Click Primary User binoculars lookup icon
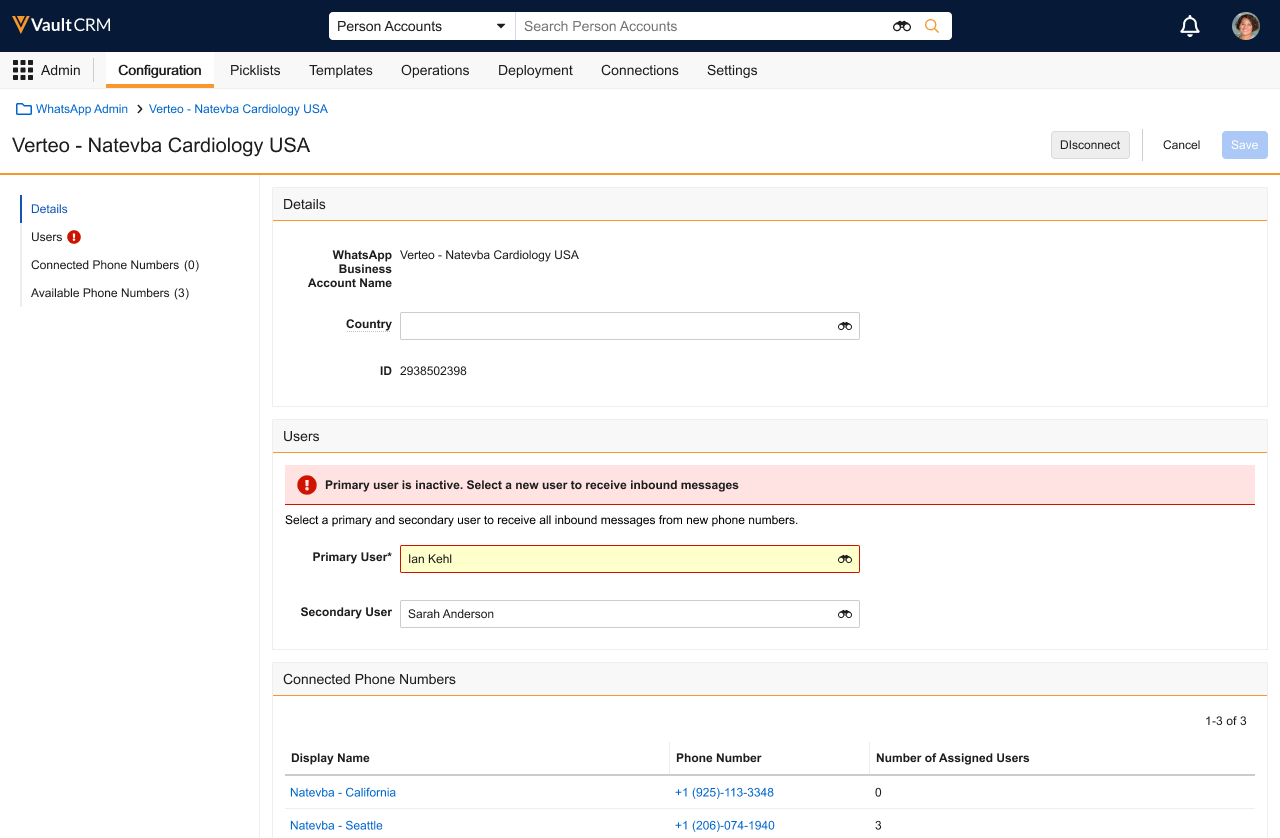The image size is (1280, 838). (x=845, y=559)
